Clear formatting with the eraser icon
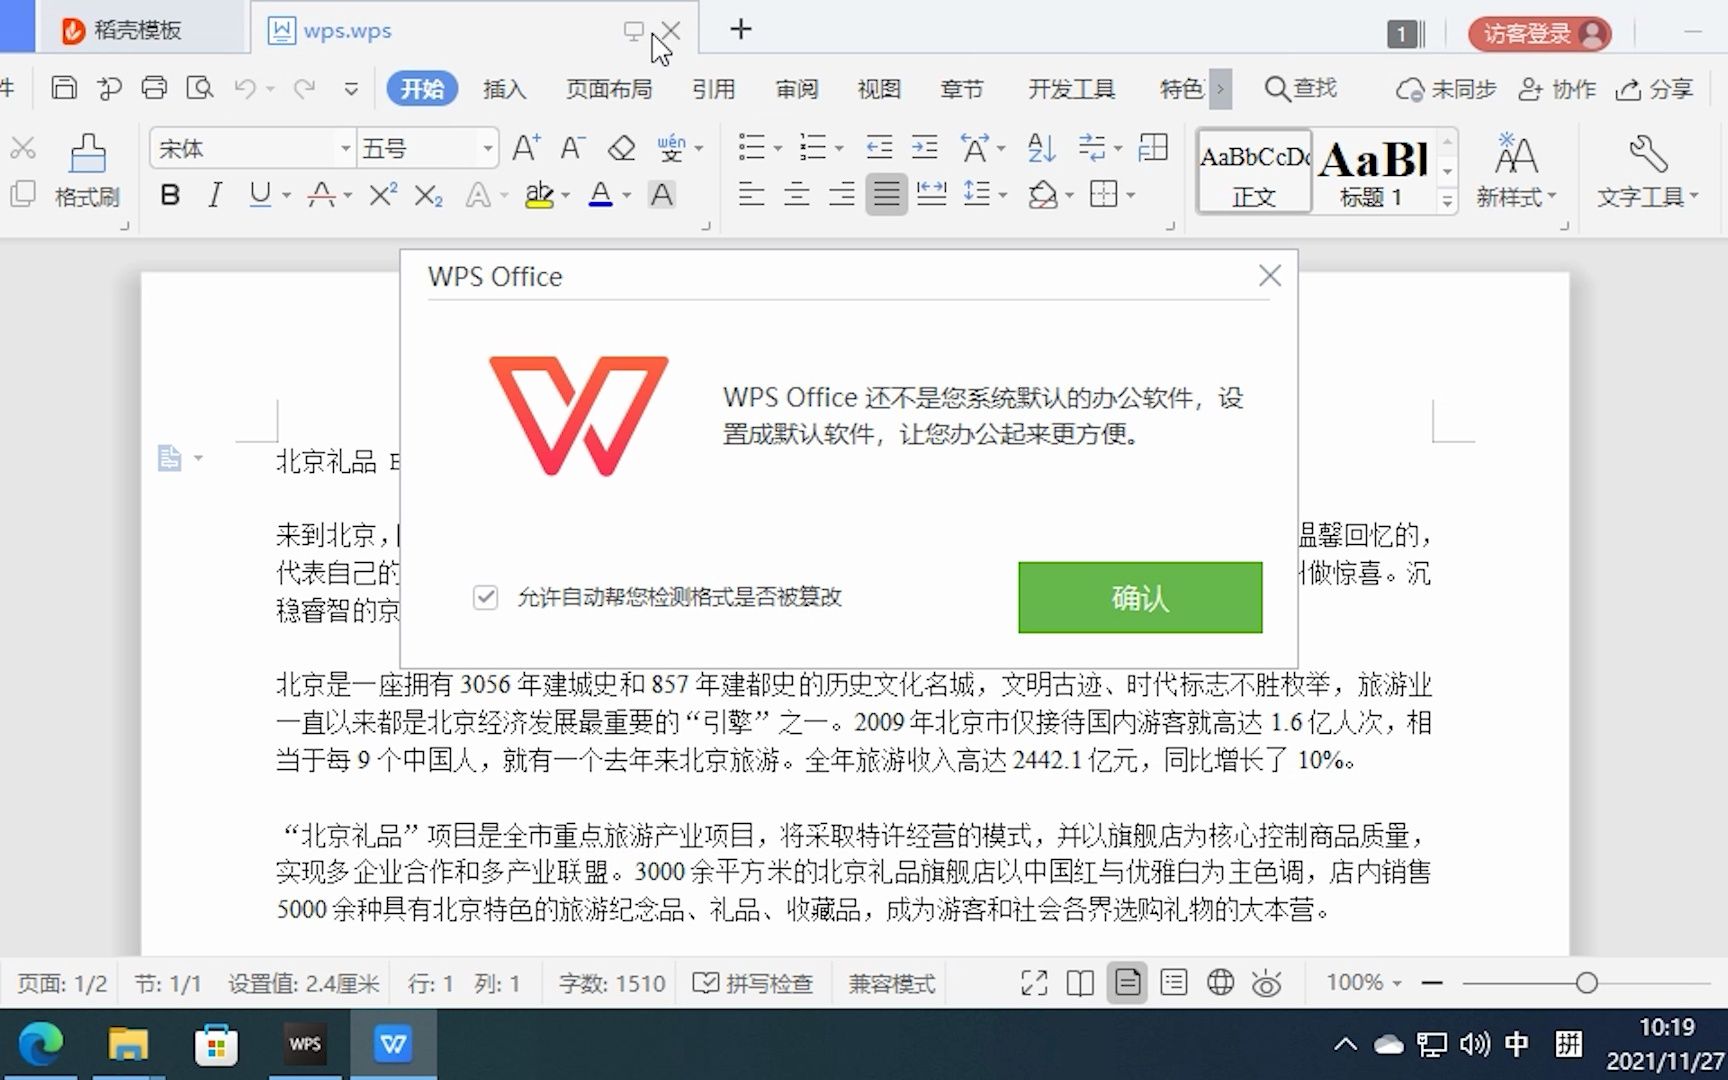 pos(621,148)
